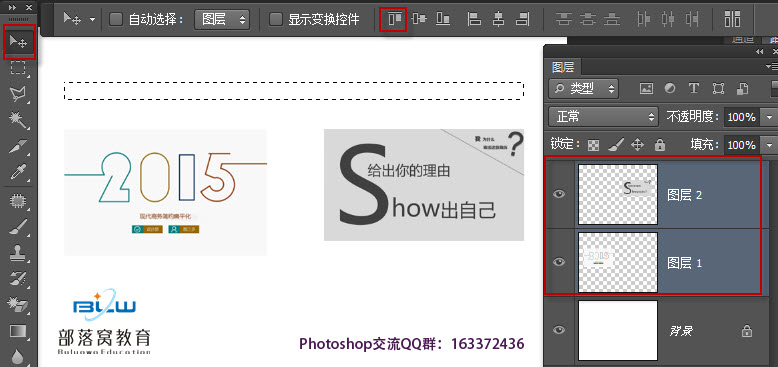Click 填充 100% value field
The height and width of the screenshot is (367, 778).
(x=742, y=145)
